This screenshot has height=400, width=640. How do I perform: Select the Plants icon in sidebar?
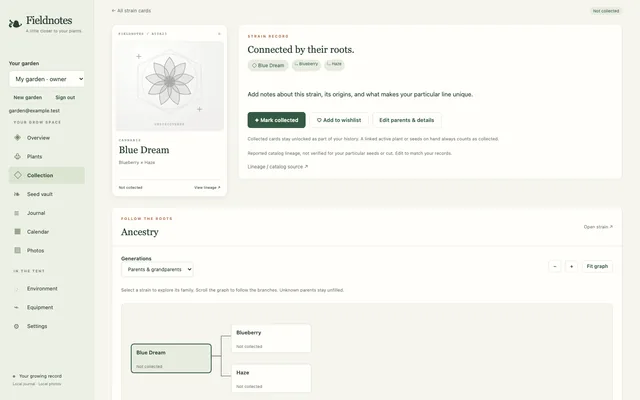pos(17,156)
